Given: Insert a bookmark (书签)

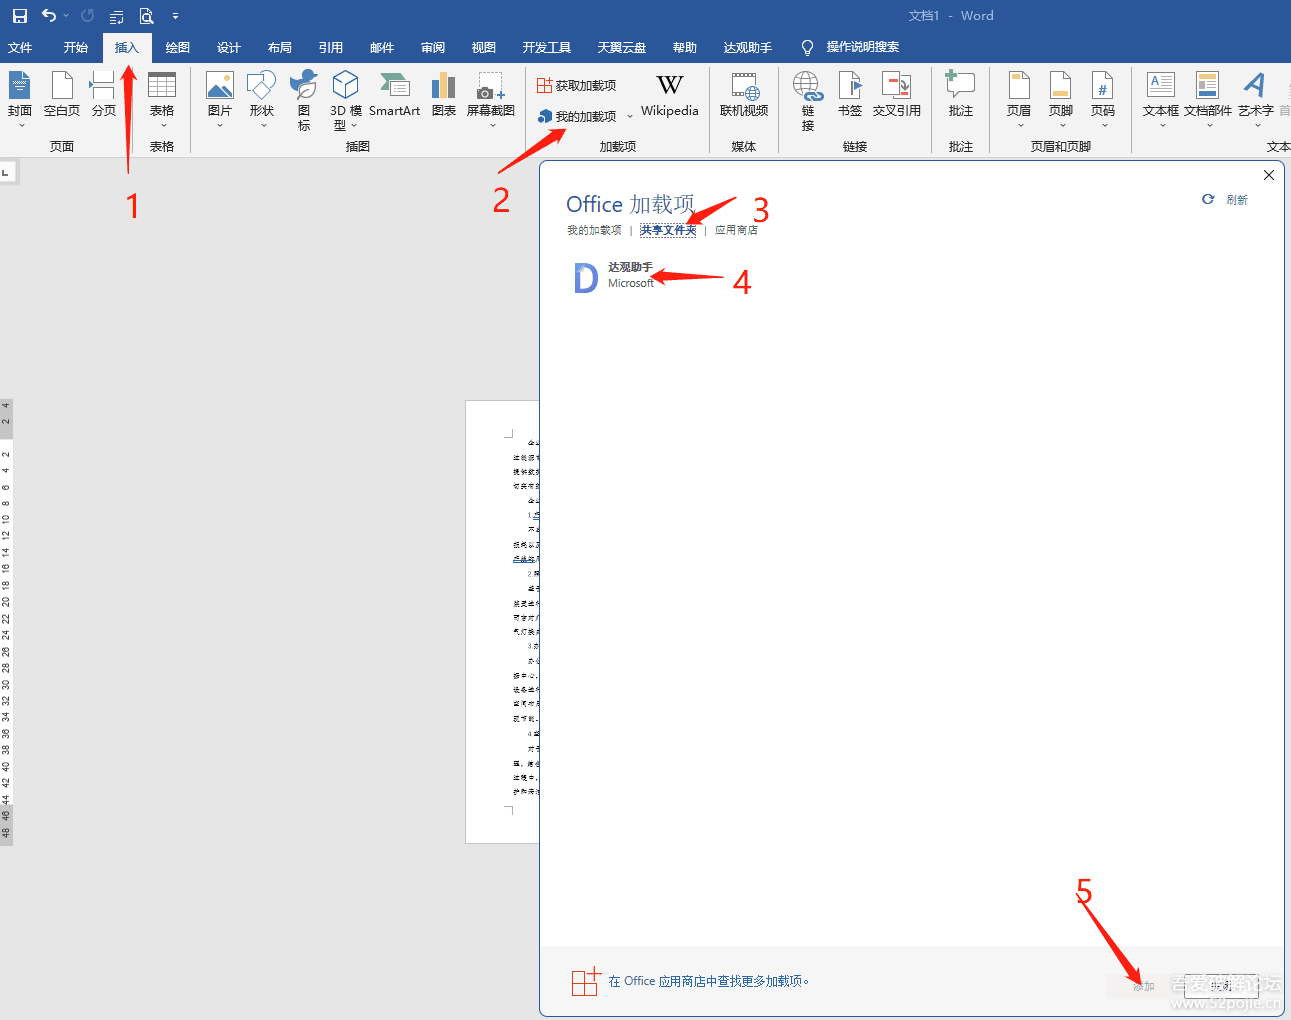Looking at the screenshot, I should coord(850,95).
